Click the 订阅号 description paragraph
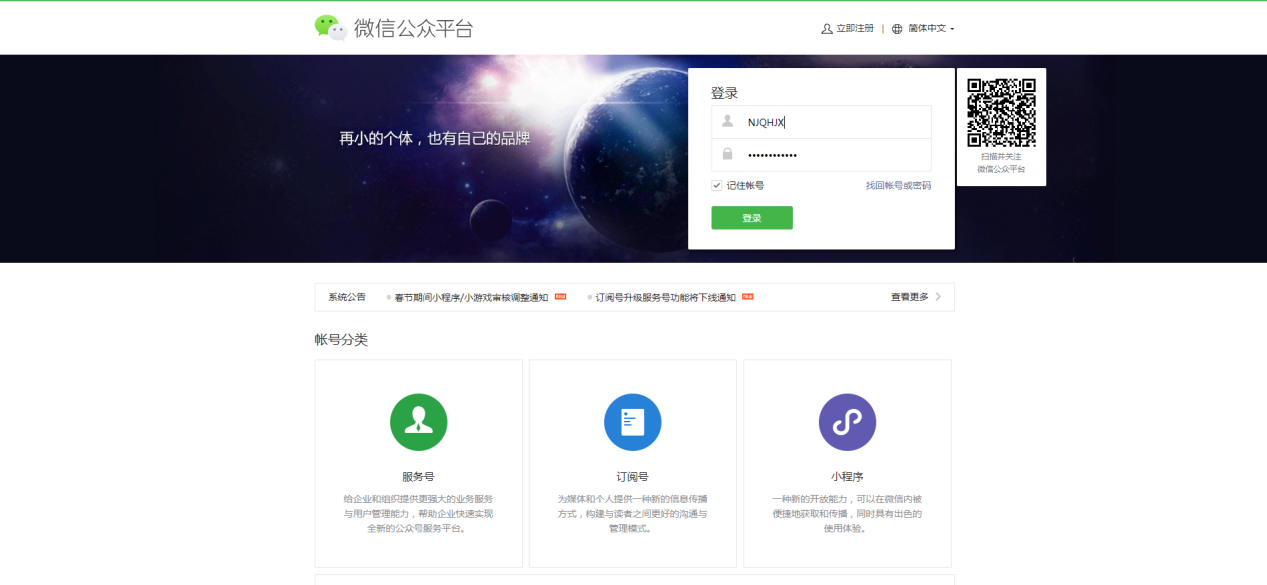The width and height of the screenshot is (1267, 585). (x=633, y=513)
